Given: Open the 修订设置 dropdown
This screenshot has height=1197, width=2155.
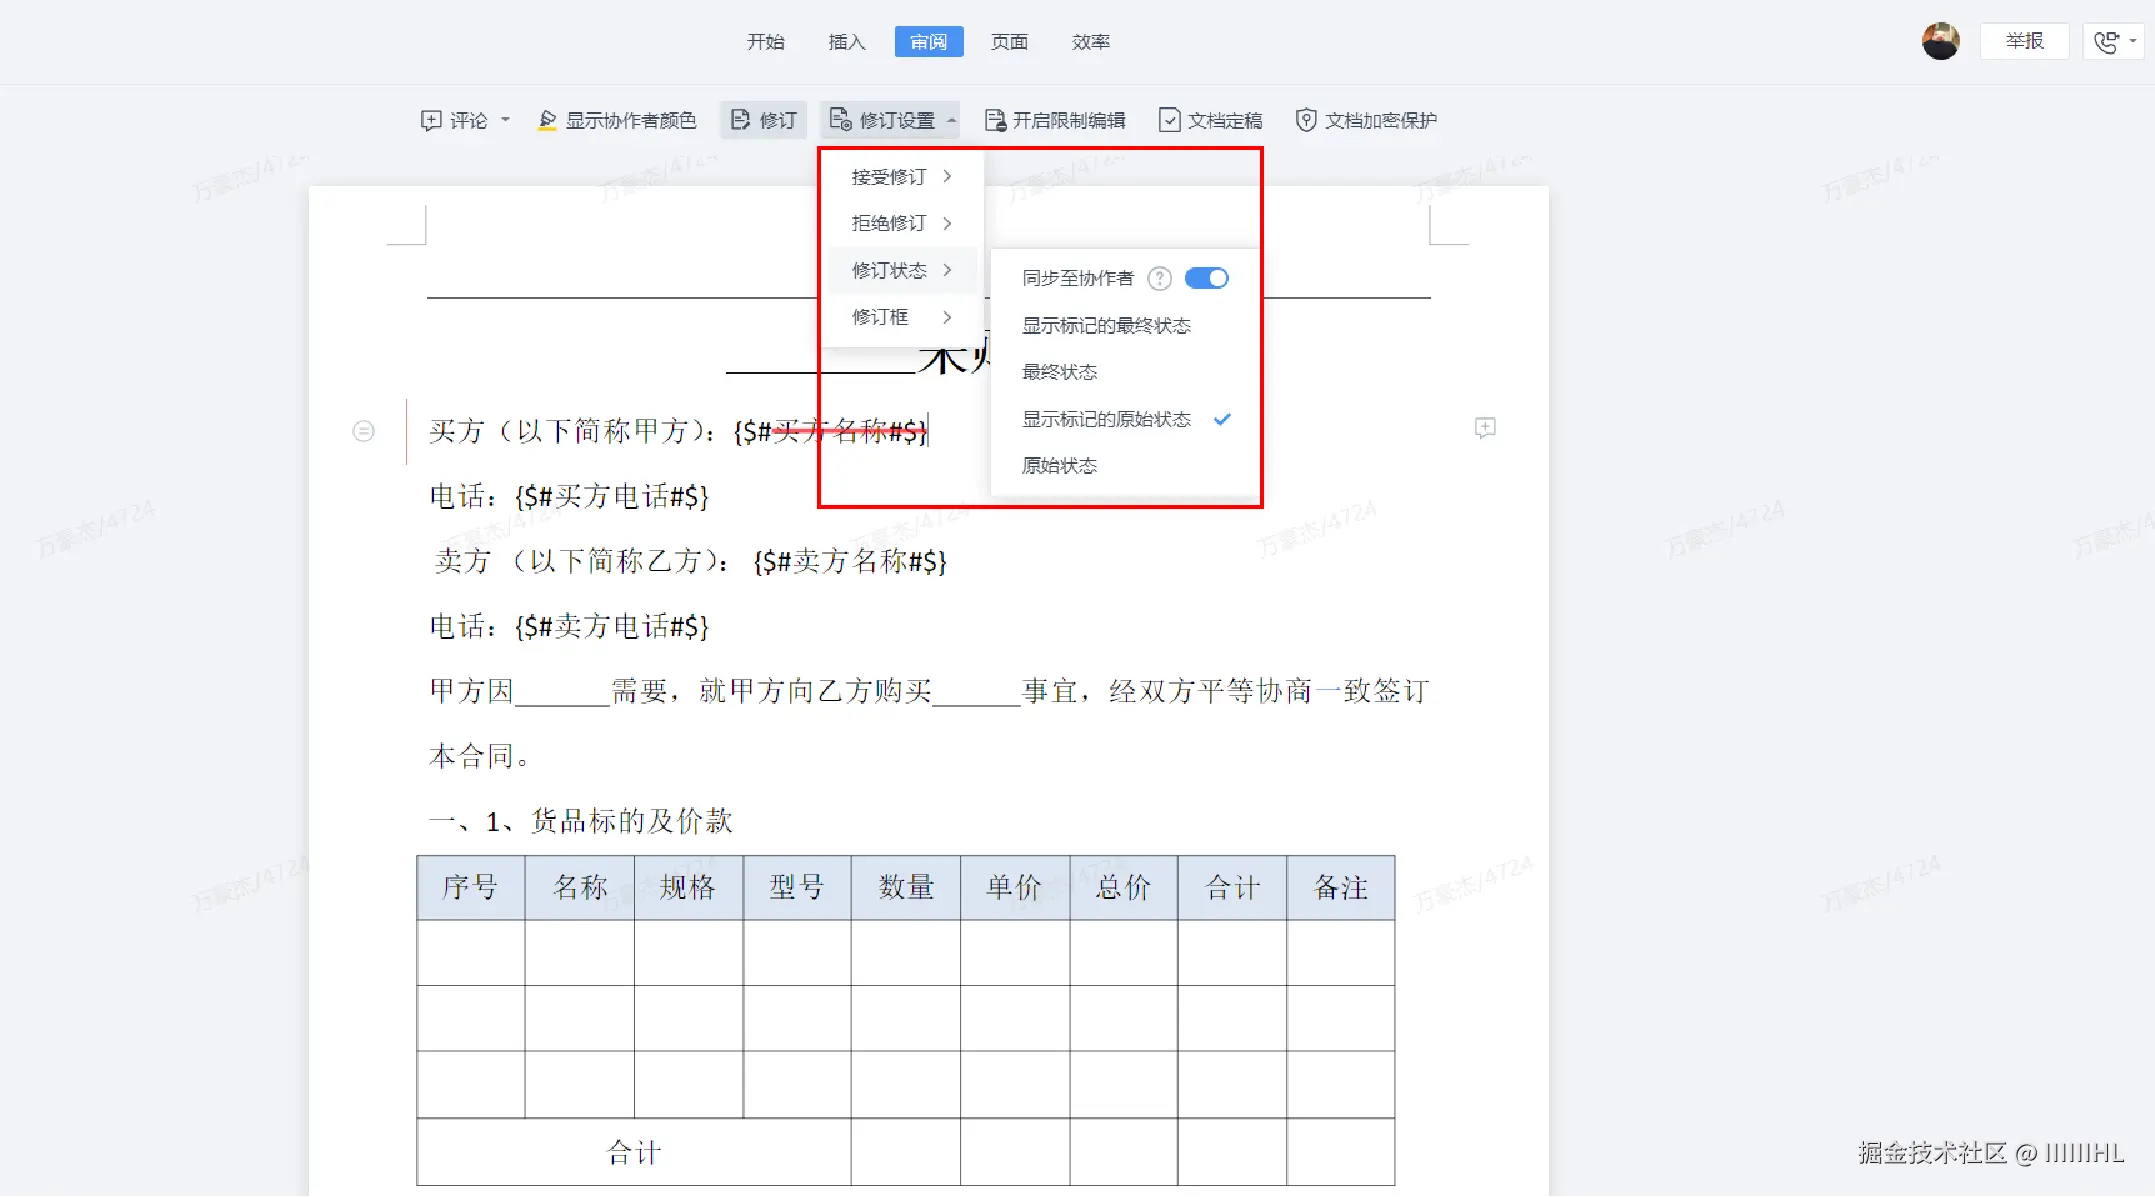Looking at the screenshot, I should click(890, 121).
